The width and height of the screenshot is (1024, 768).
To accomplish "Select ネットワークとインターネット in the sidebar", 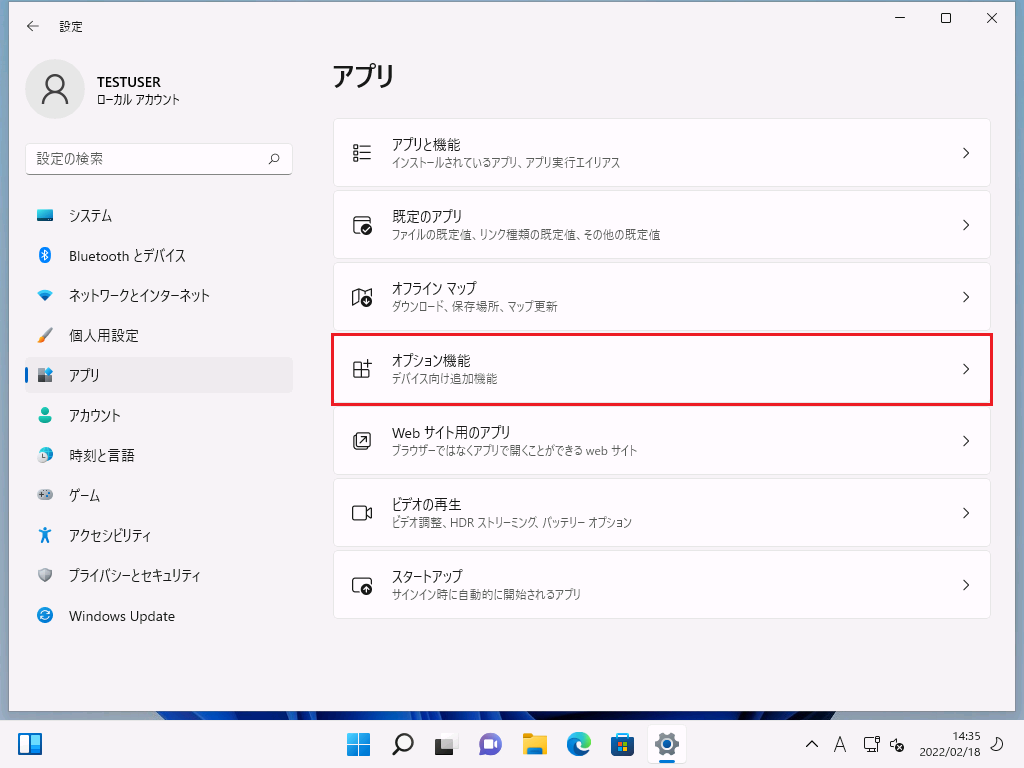I will click(139, 296).
